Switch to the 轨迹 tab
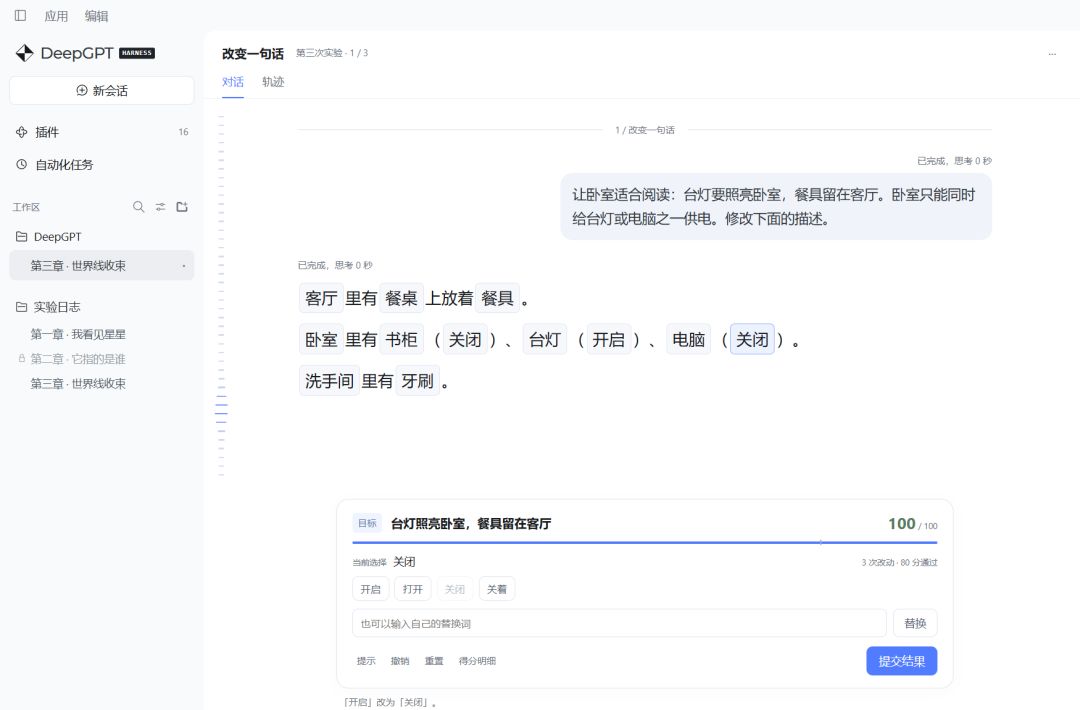 (x=273, y=82)
